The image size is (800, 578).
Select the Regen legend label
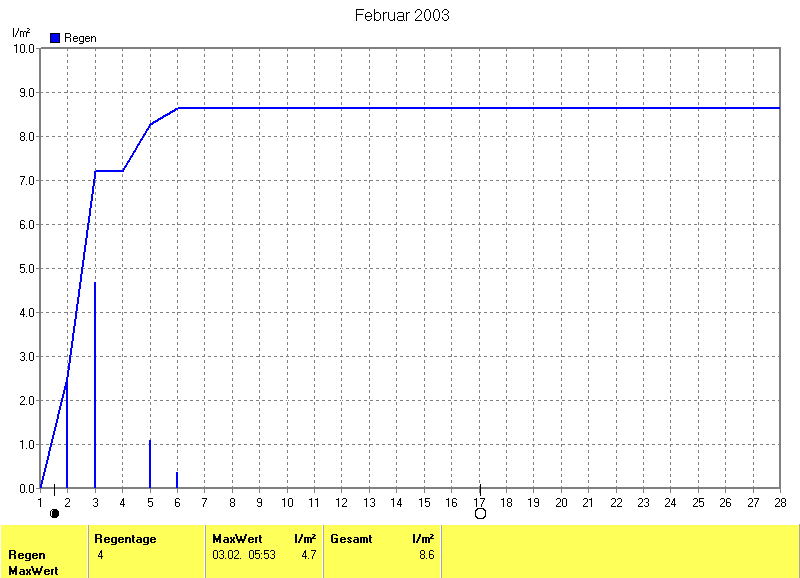click(x=80, y=37)
